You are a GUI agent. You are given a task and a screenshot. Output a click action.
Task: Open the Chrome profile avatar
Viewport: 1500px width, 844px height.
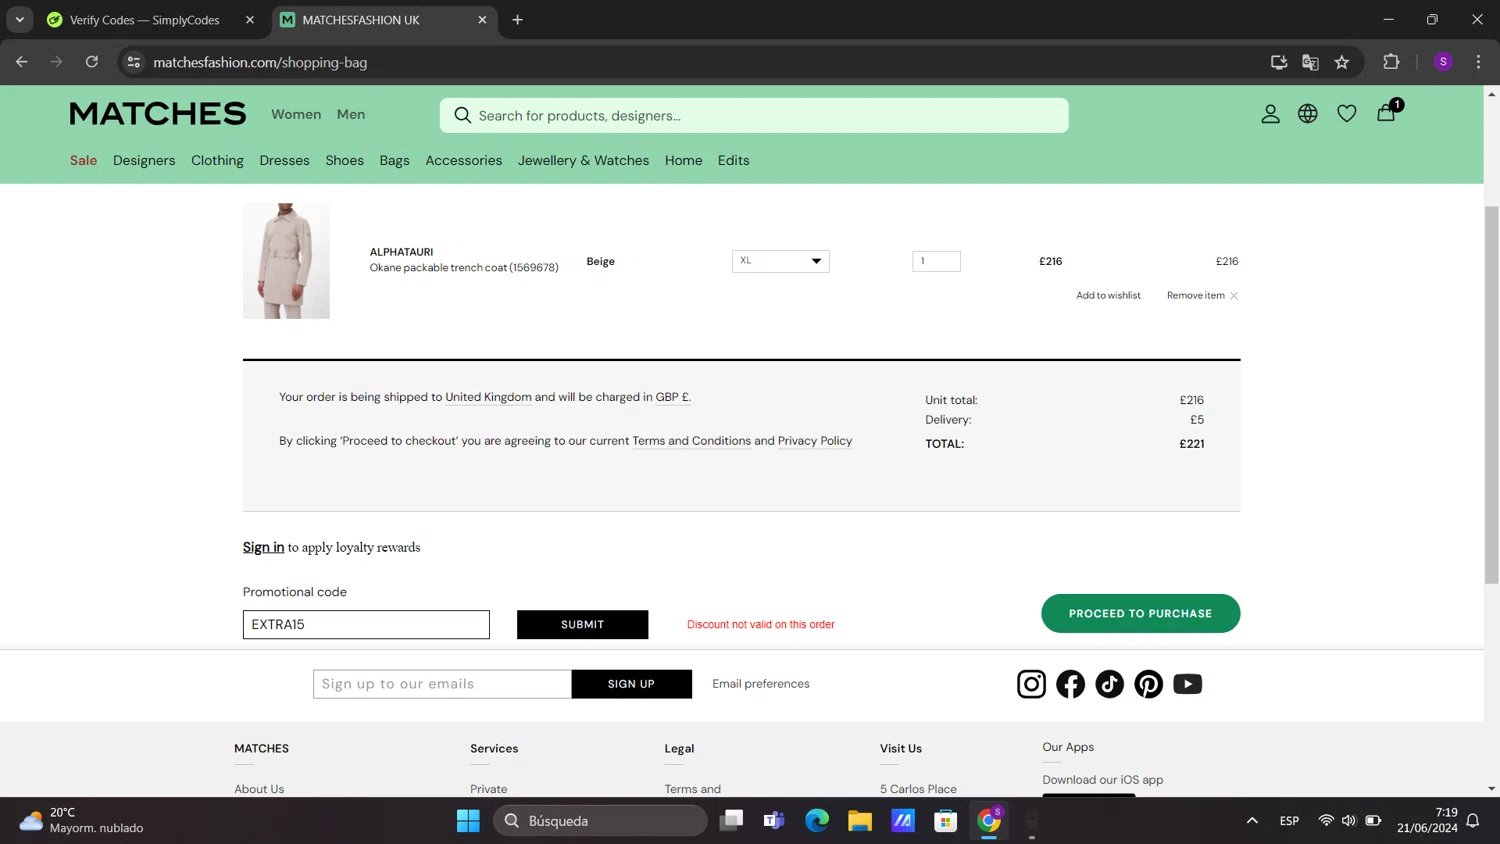tap(1443, 62)
